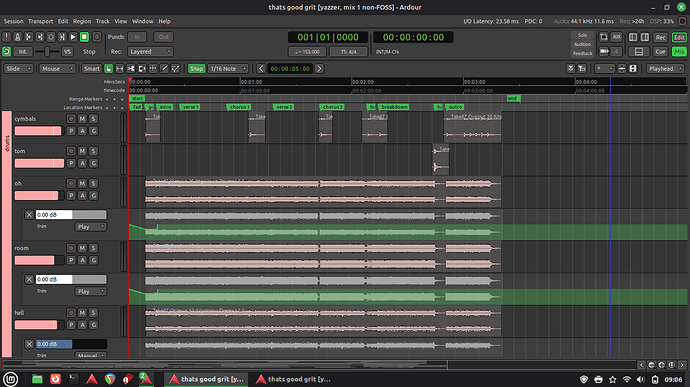690x387 pixels.
Task: Solo the tom track
Action: [x=93, y=151]
